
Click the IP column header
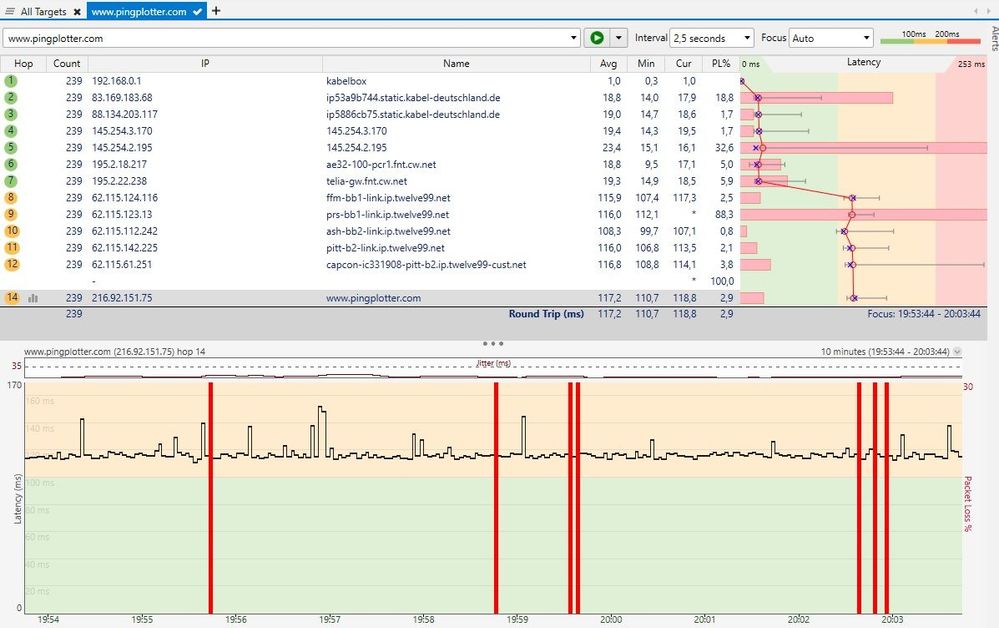205,64
